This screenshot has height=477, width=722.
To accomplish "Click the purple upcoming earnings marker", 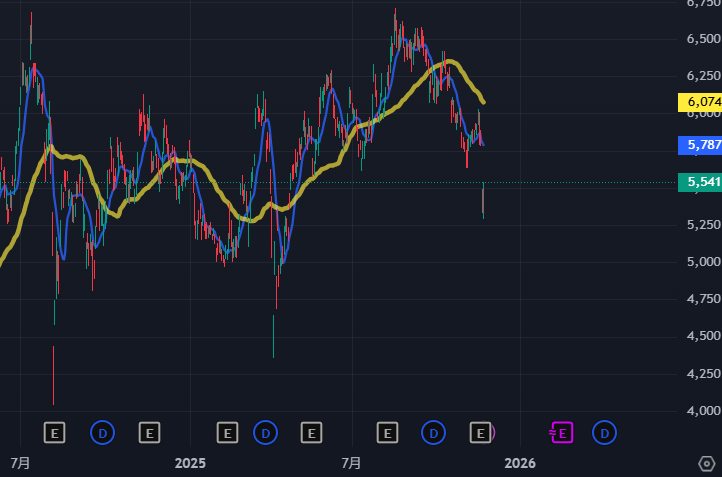I will tap(561, 432).
